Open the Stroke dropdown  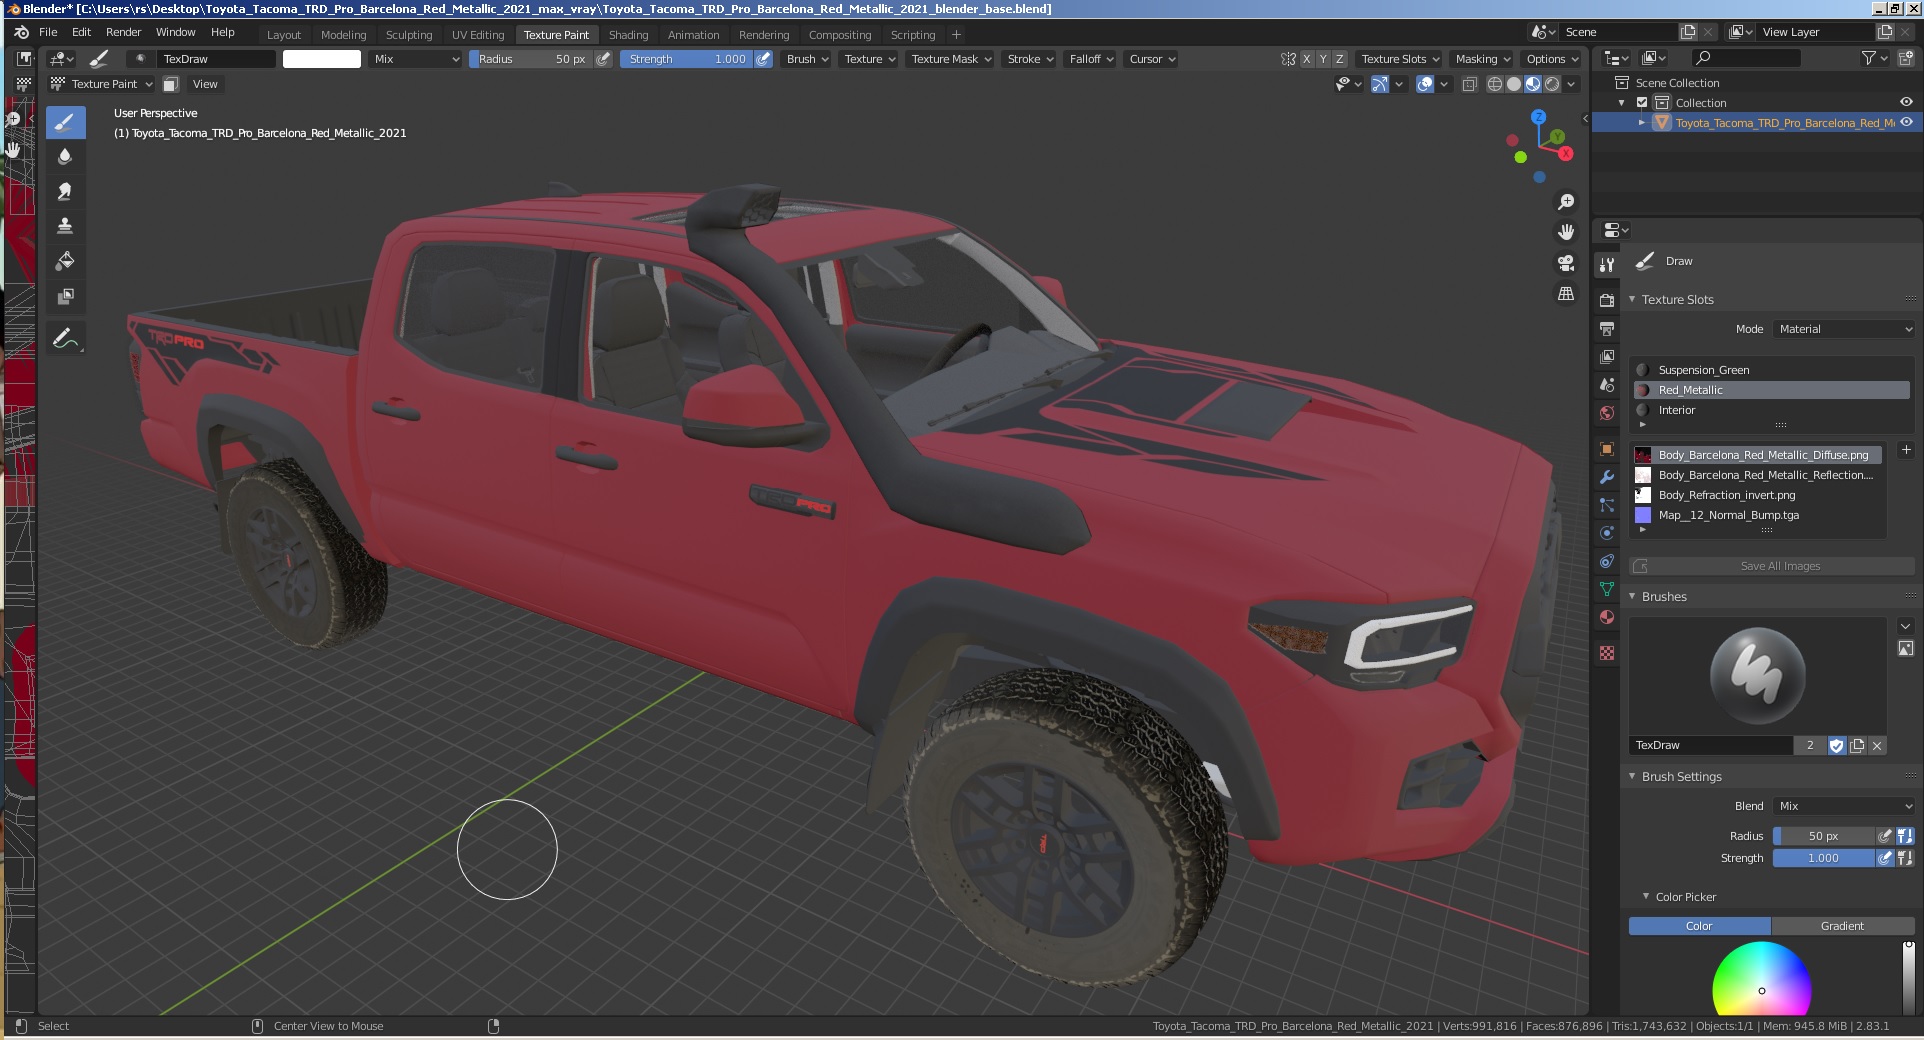click(x=1030, y=59)
